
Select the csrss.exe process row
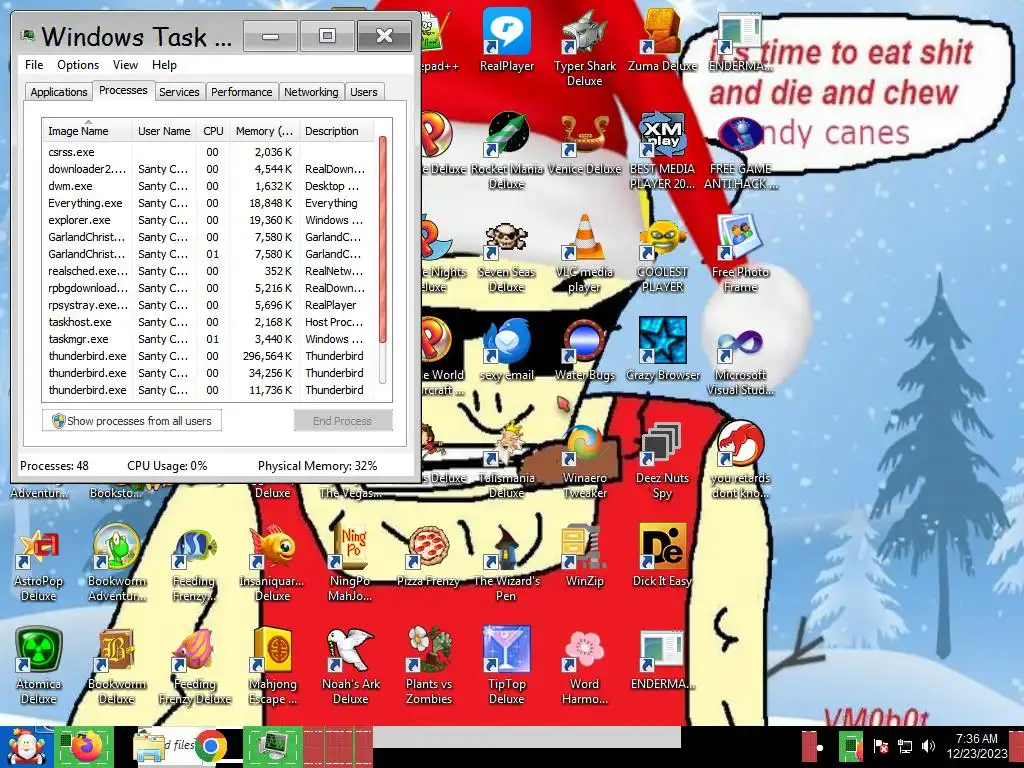[x=209, y=152]
